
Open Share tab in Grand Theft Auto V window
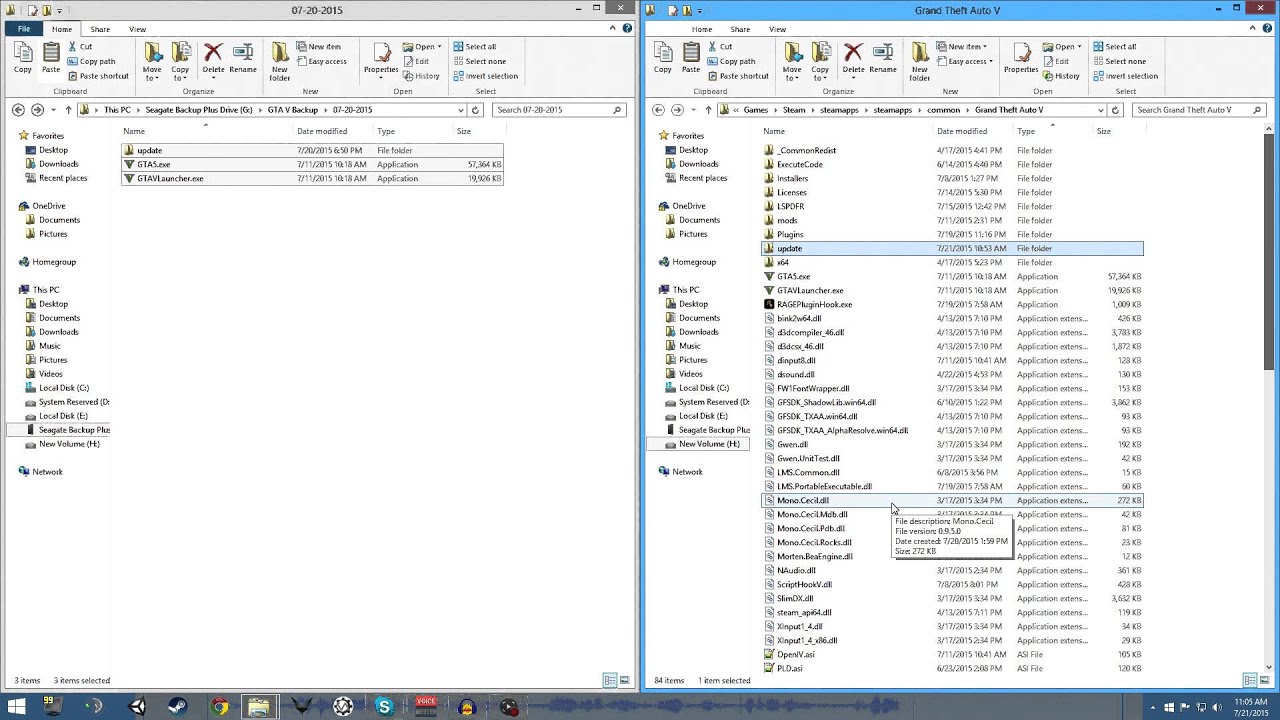coord(740,29)
